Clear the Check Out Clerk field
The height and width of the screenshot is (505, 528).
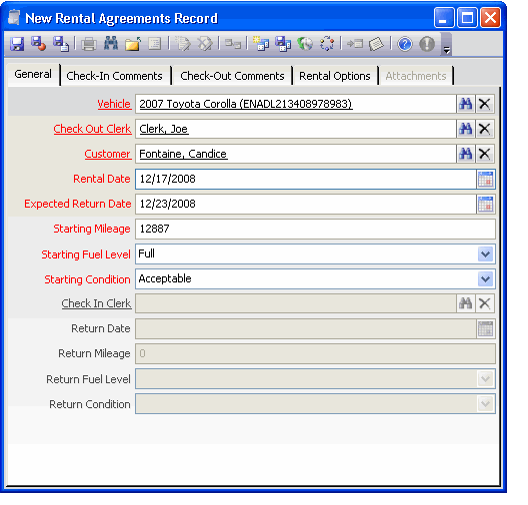pos(485,129)
